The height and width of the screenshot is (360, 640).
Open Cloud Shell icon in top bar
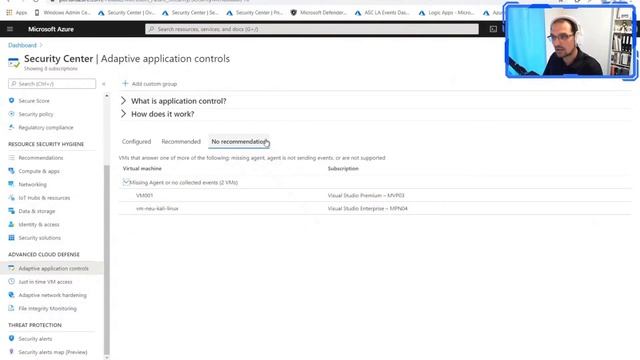(x=493, y=29)
